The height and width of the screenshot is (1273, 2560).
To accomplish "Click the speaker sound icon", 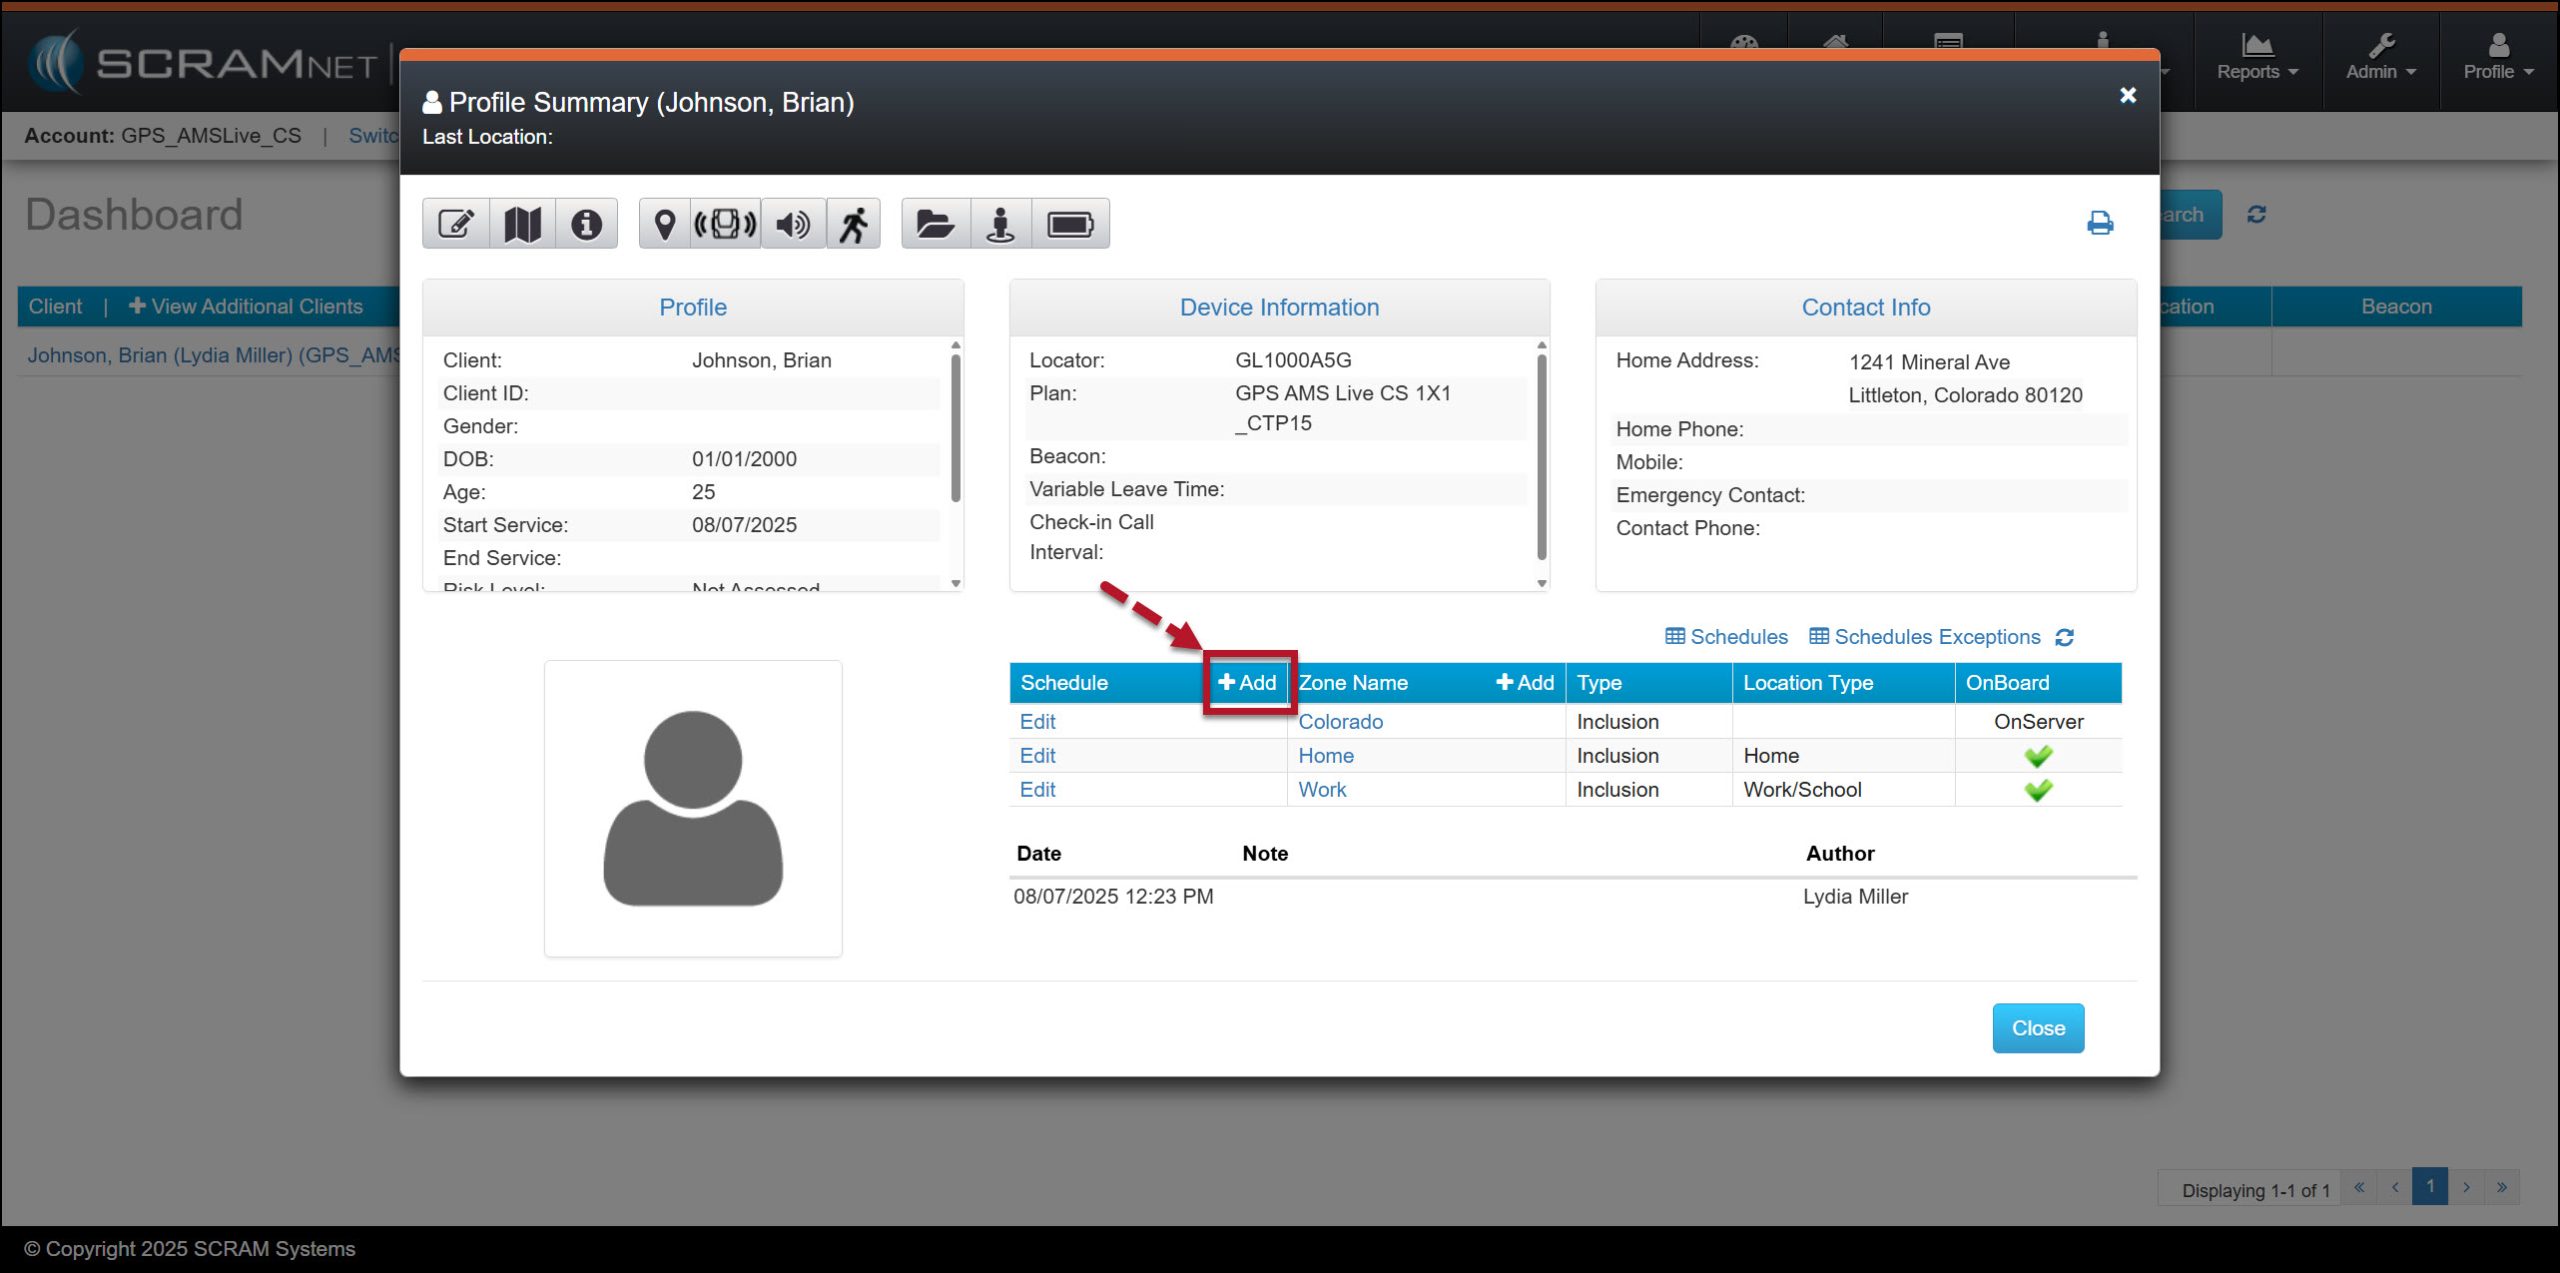I will click(793, 224).
